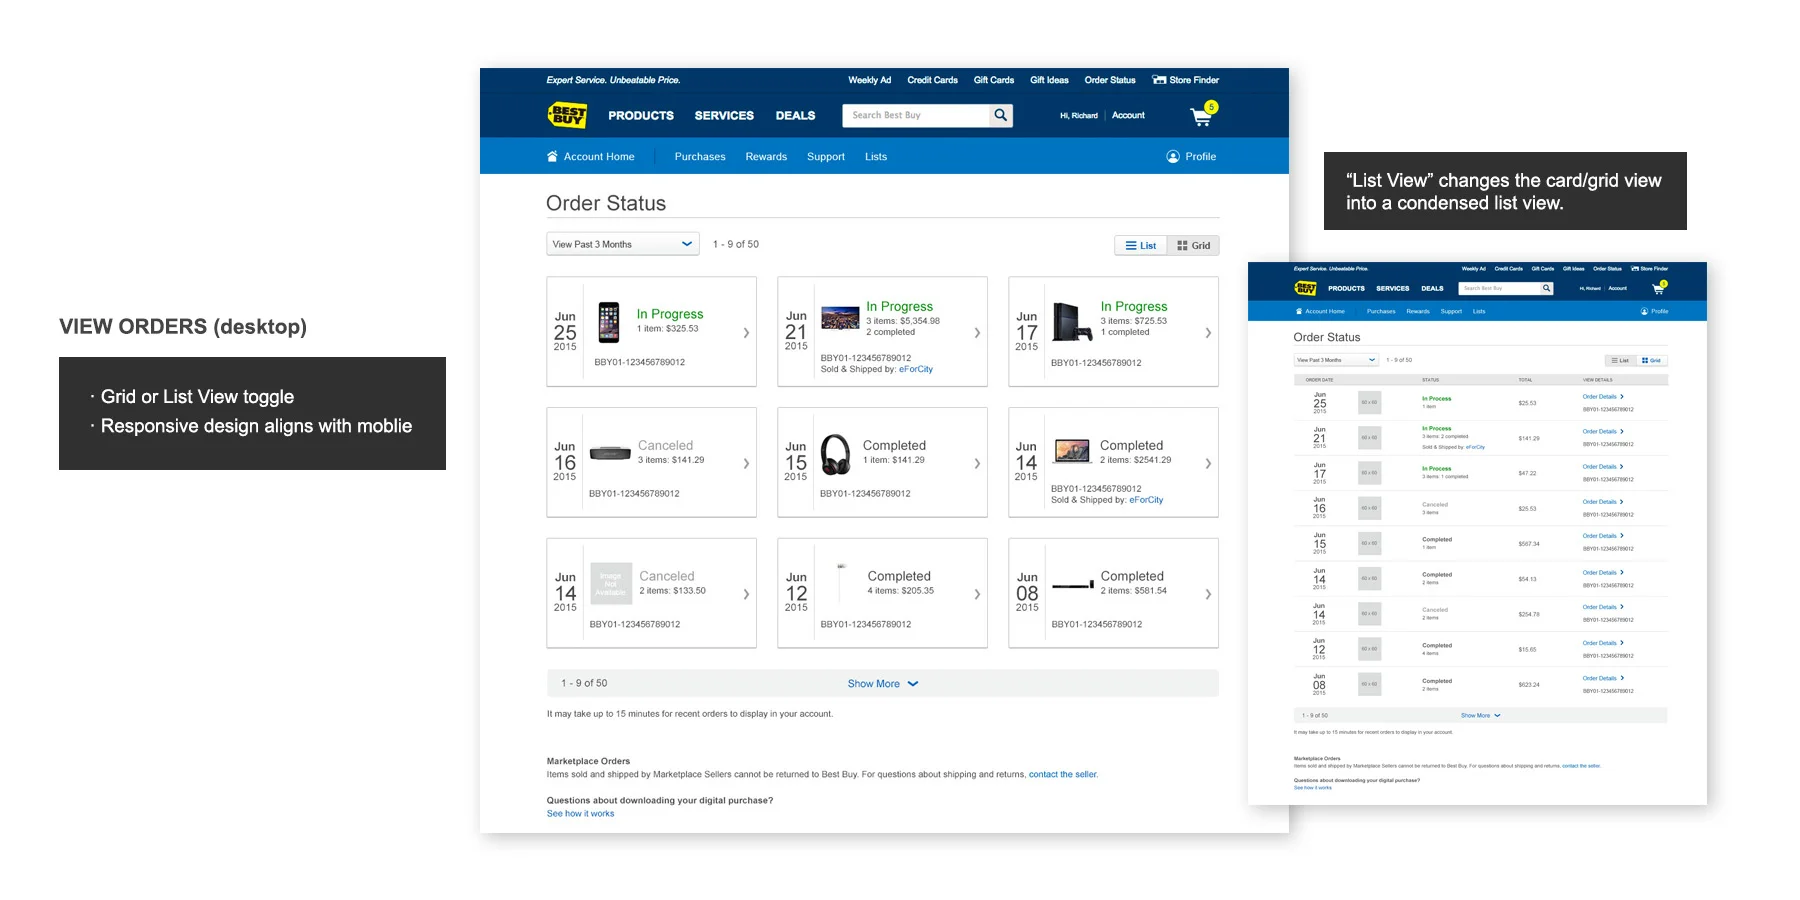Switch to List view in large mockup
The width and height of the screenshot is (1800, 900).
point(1141,245)
